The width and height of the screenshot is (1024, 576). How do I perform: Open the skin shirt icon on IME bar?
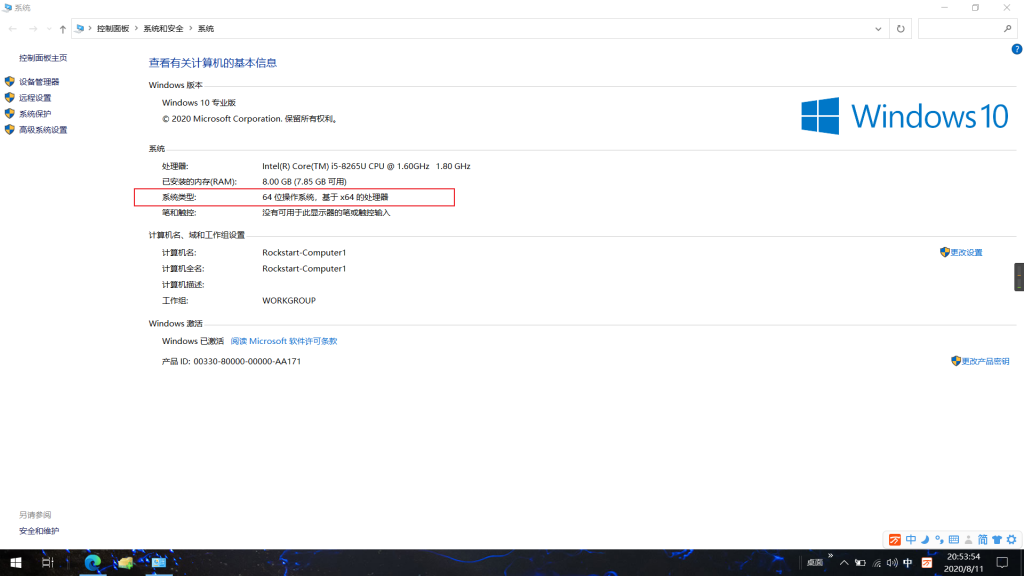click(997, 539)
